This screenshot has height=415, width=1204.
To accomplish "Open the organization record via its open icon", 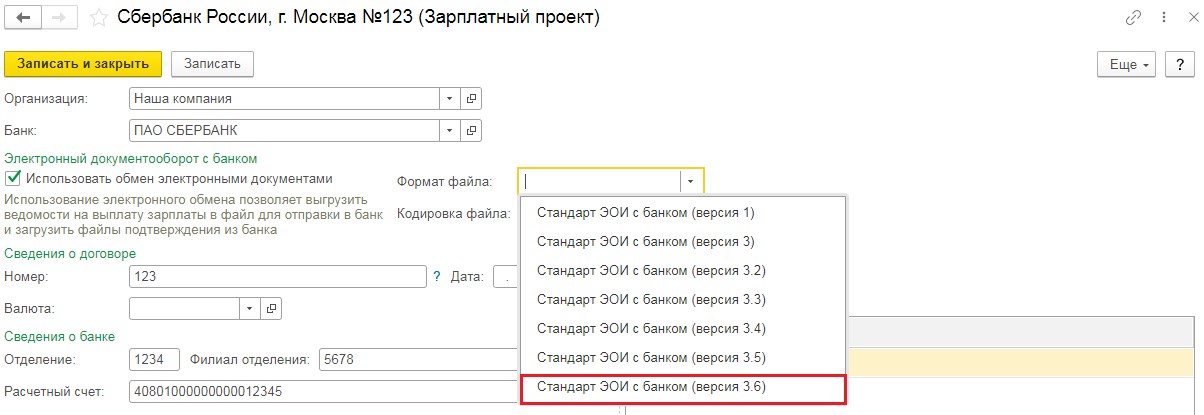I will tap(471, 99).
